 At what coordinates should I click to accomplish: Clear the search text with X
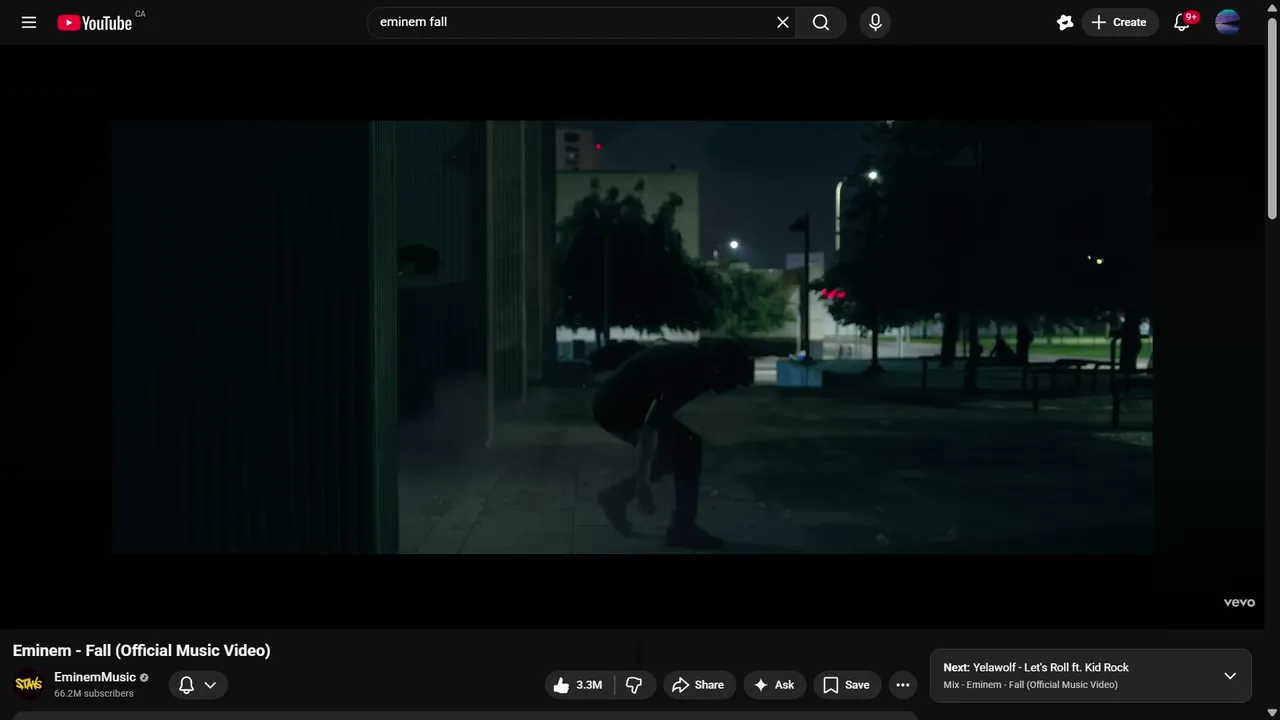(x=783, y=22)
